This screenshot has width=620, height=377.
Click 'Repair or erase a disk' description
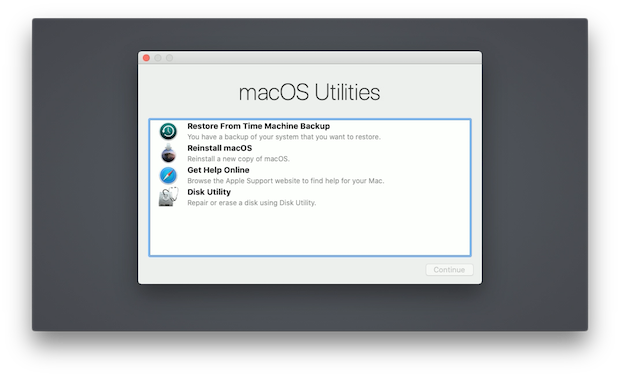(x=251, y=203)
